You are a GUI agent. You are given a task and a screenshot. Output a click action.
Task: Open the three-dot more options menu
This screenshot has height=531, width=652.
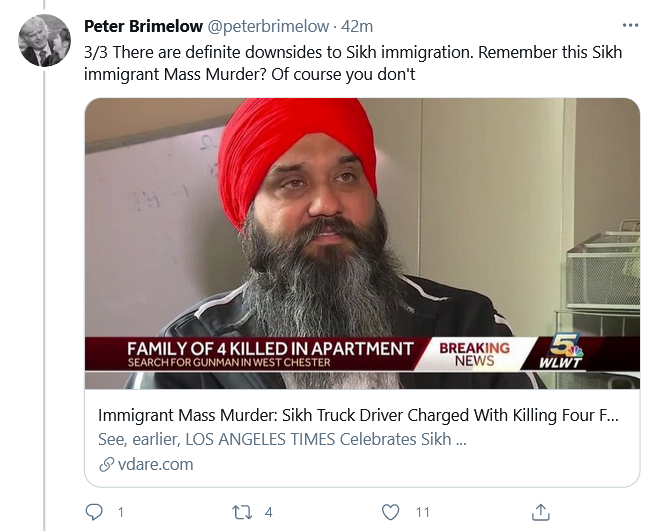click(x=630, y=26)
